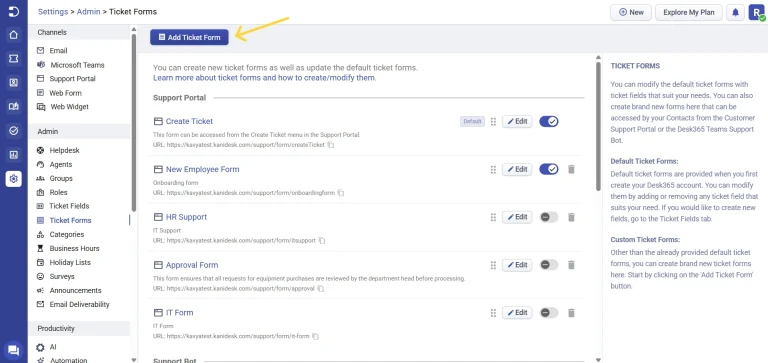Edit the IT Form
The image size is (768, 363).
point(517,313)
